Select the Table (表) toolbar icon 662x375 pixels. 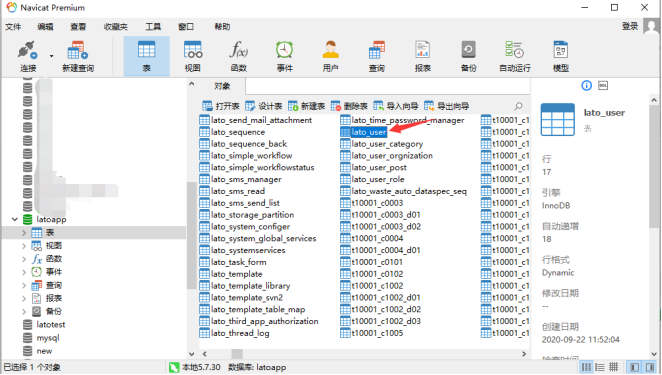[x=147, y=56]
